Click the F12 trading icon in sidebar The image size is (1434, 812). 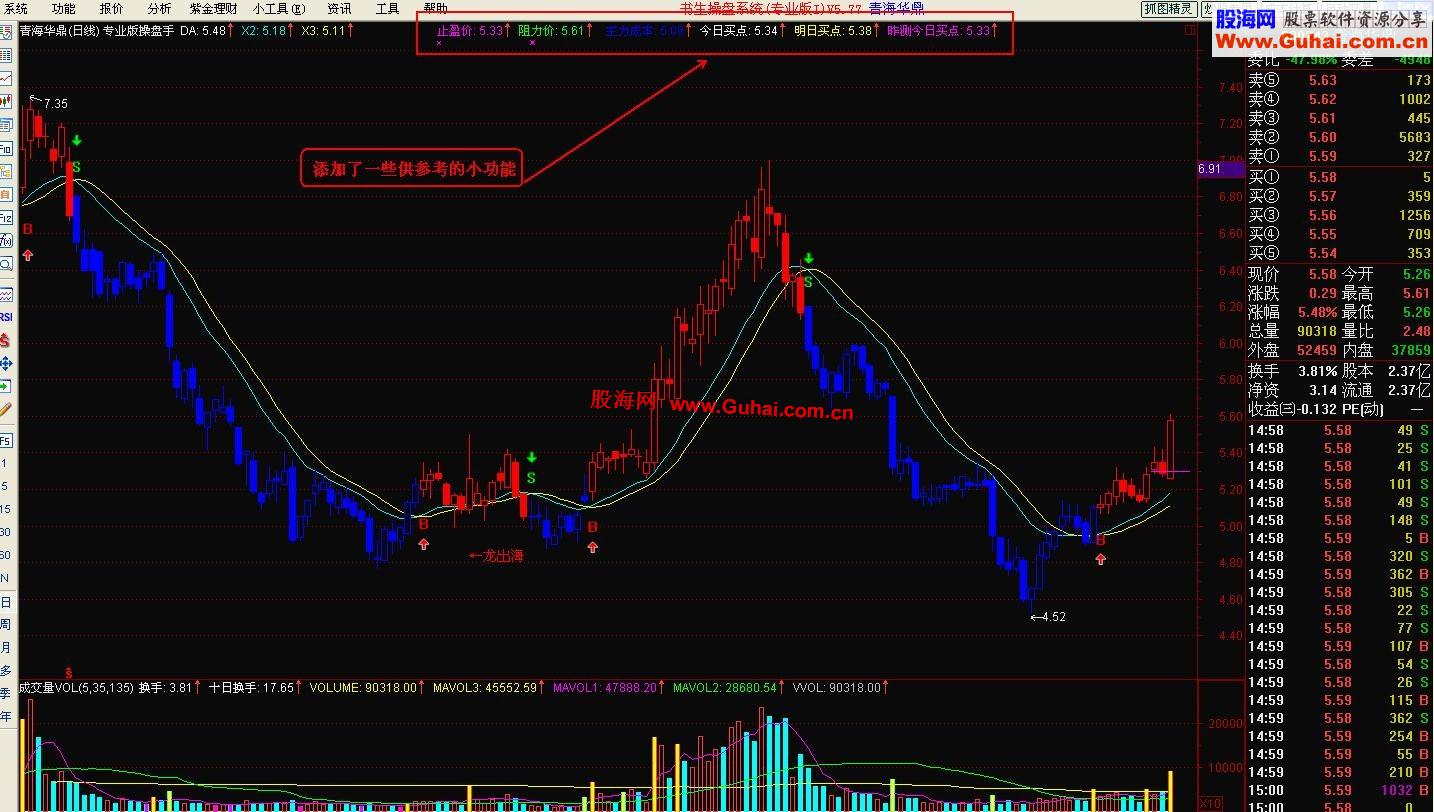(5, 217)
